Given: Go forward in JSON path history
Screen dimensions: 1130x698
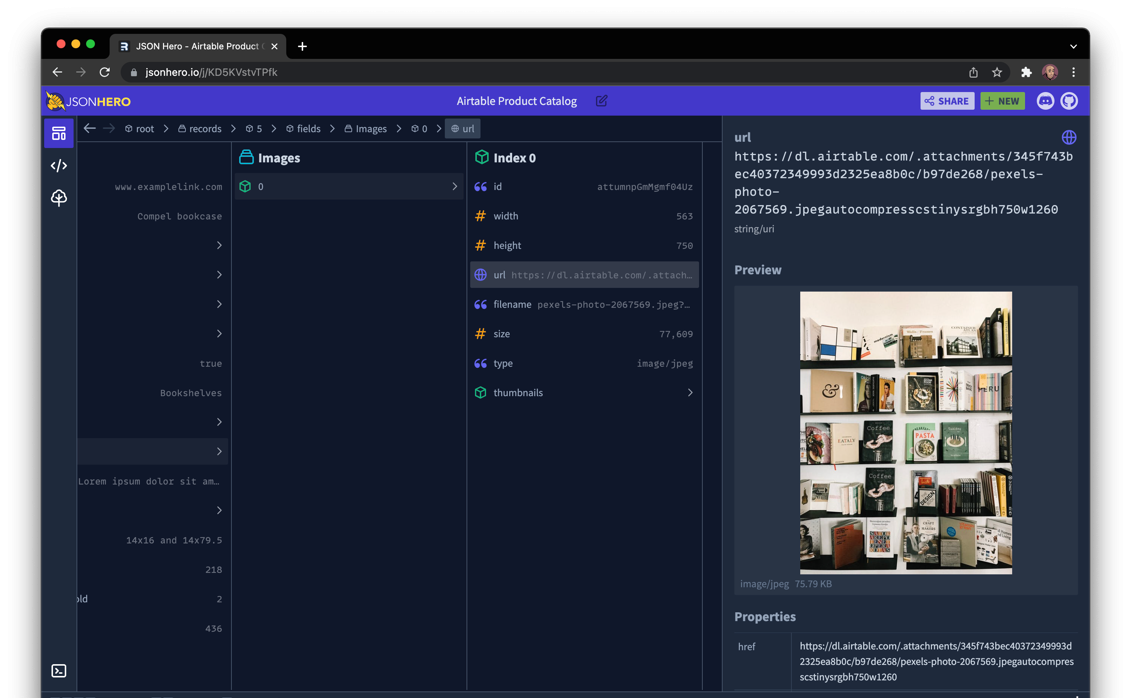Looking at the screenshot, I should [109, 128].
